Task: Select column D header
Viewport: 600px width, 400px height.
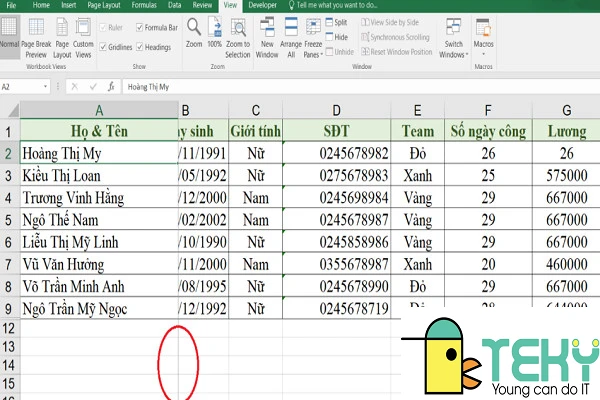Action: (336, 110)
